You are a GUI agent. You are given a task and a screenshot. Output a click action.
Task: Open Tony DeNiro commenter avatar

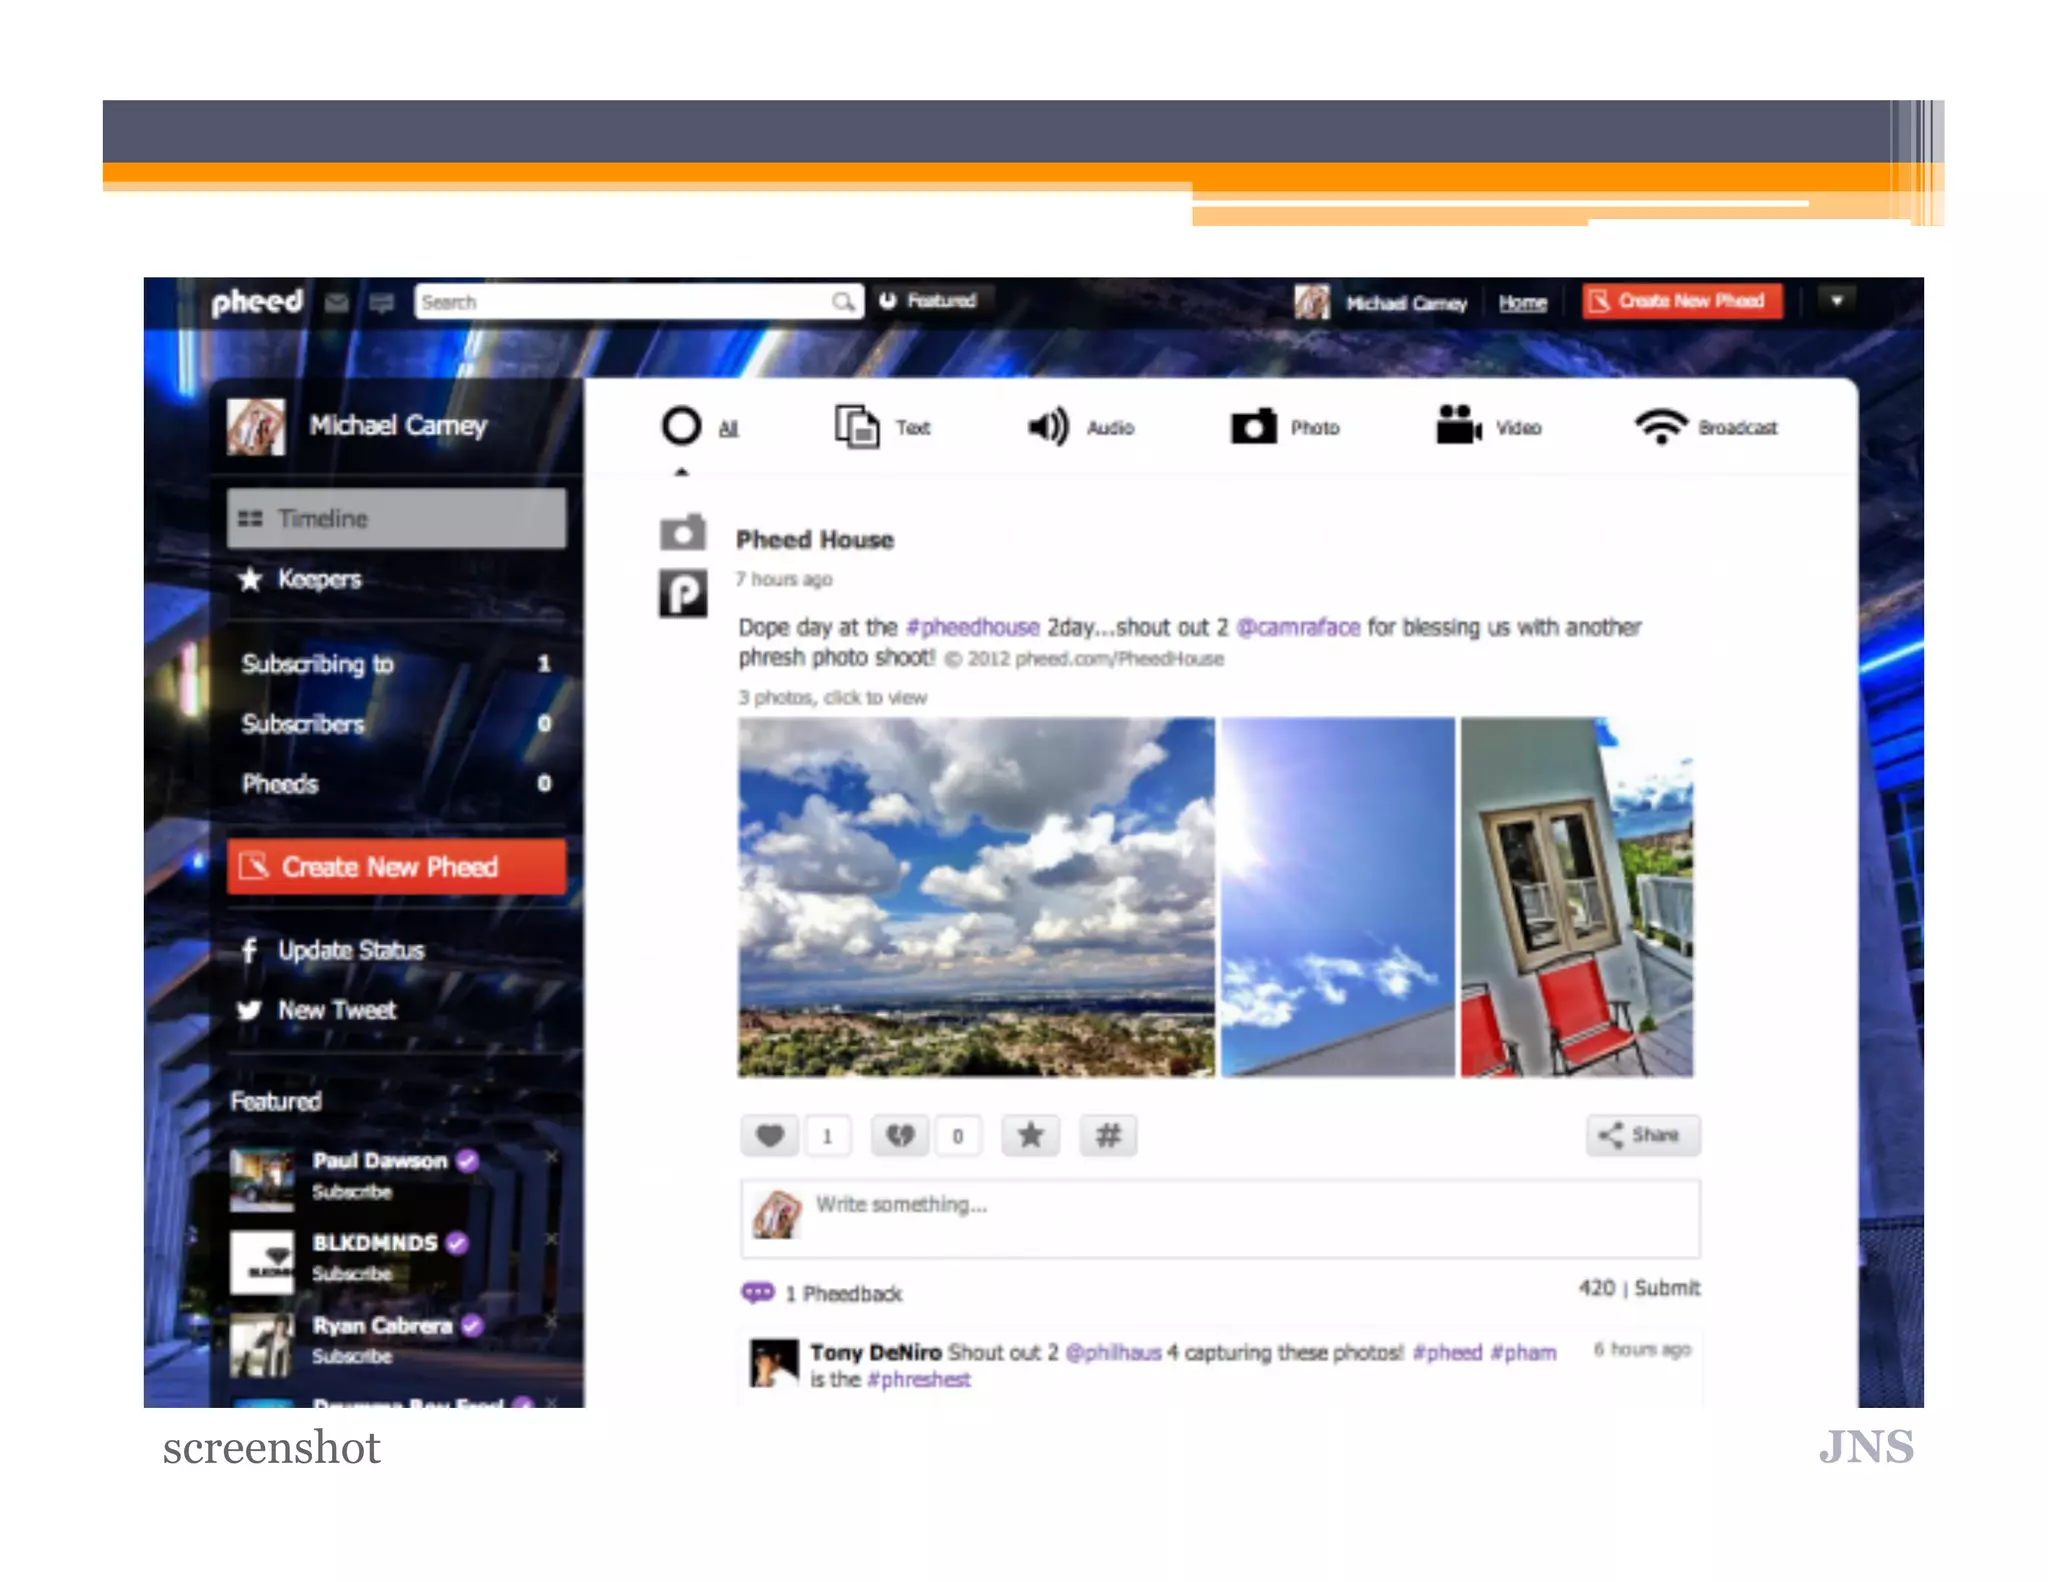click(x=774, y=1363)
